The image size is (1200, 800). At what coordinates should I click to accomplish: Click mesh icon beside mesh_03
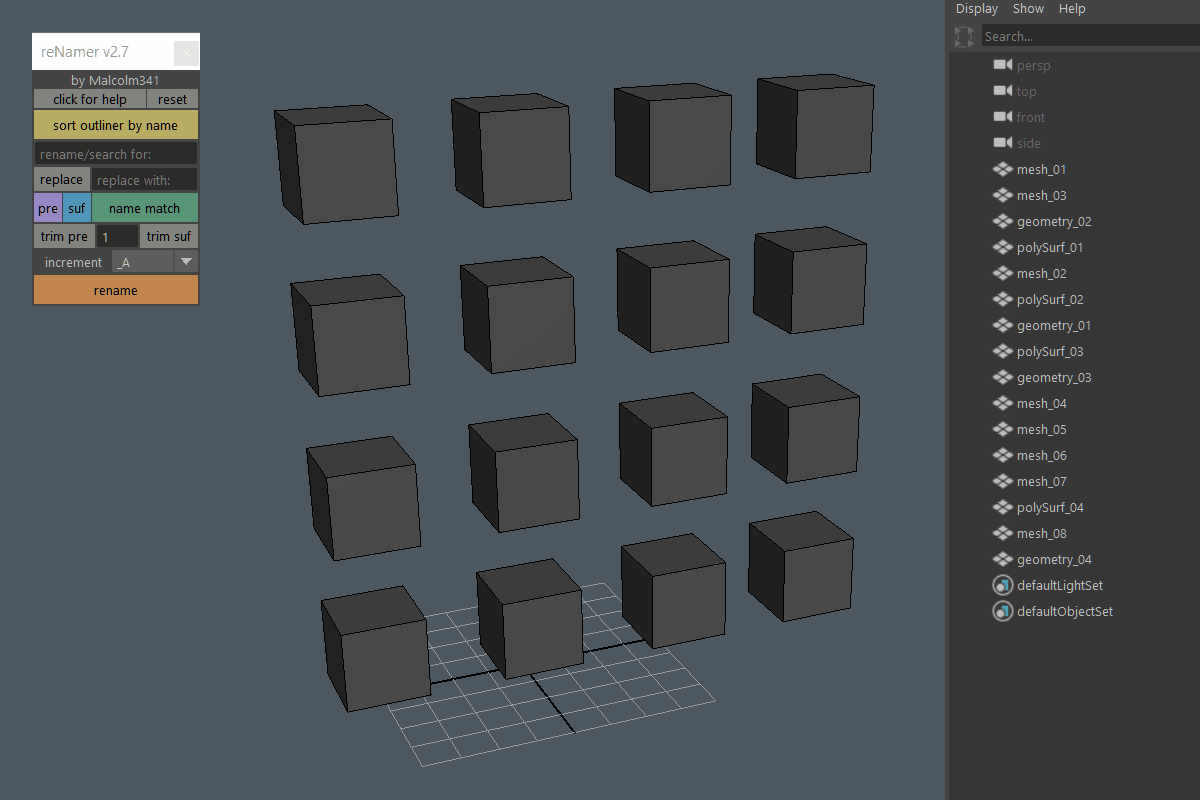click(x=1003, y=195)
